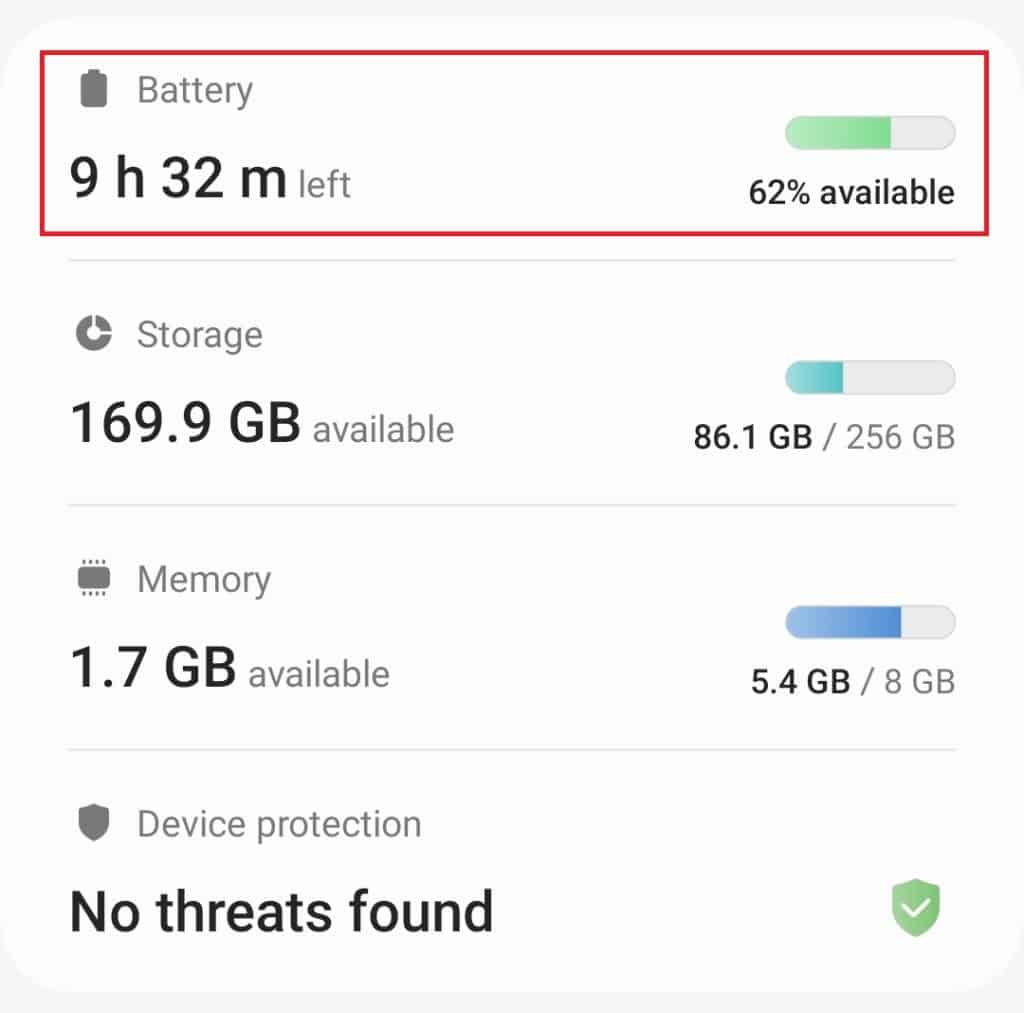Click the 169.9 GB available text

coord(262,426)
